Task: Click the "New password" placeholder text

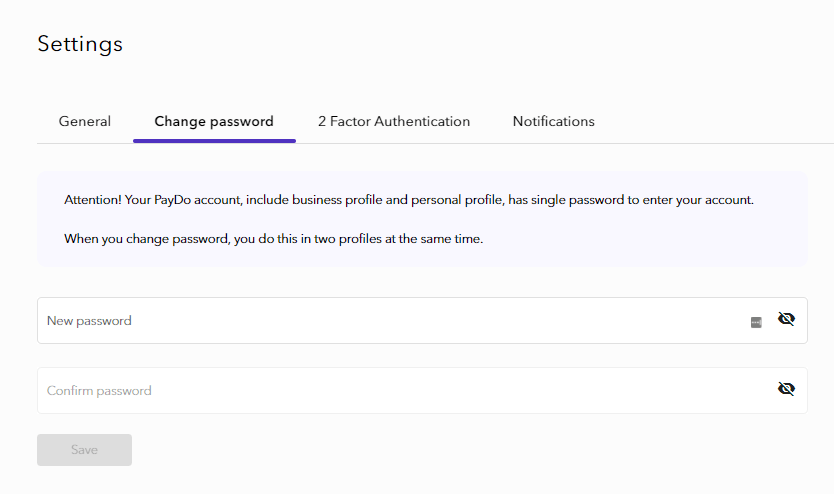Action: [x=89, y=321]
